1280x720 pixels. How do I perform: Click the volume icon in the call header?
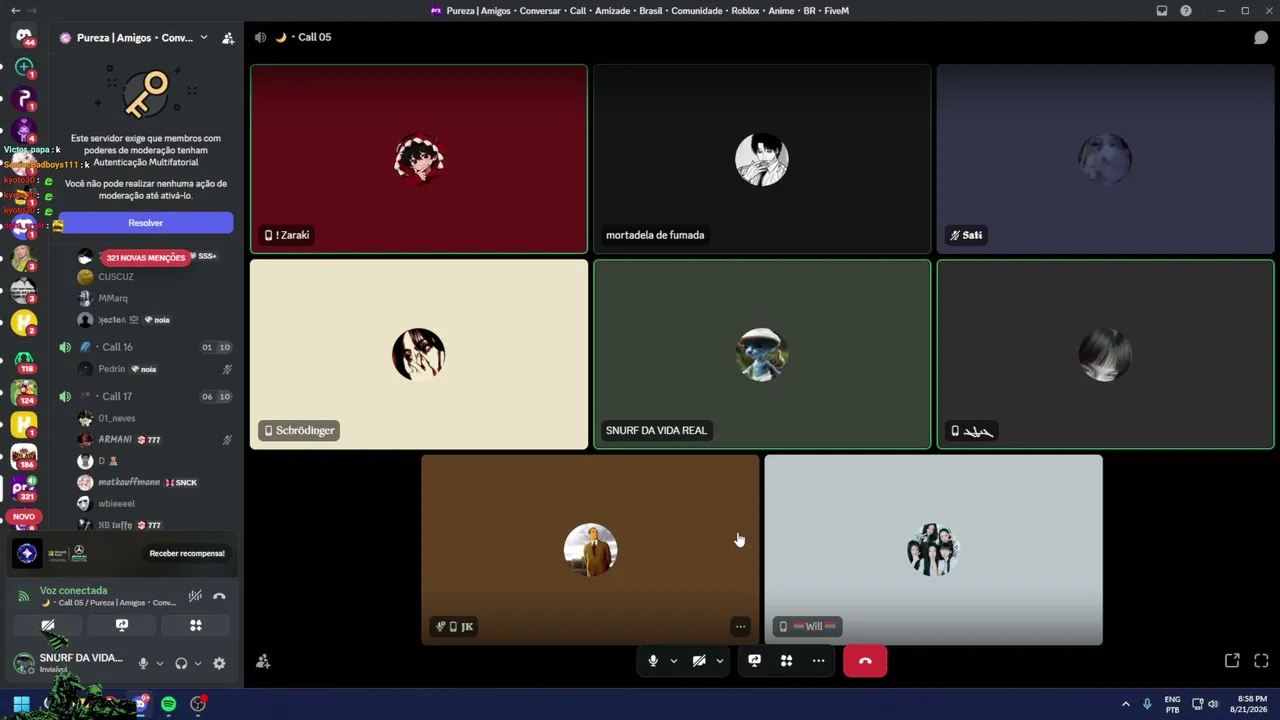coord(260,37)
